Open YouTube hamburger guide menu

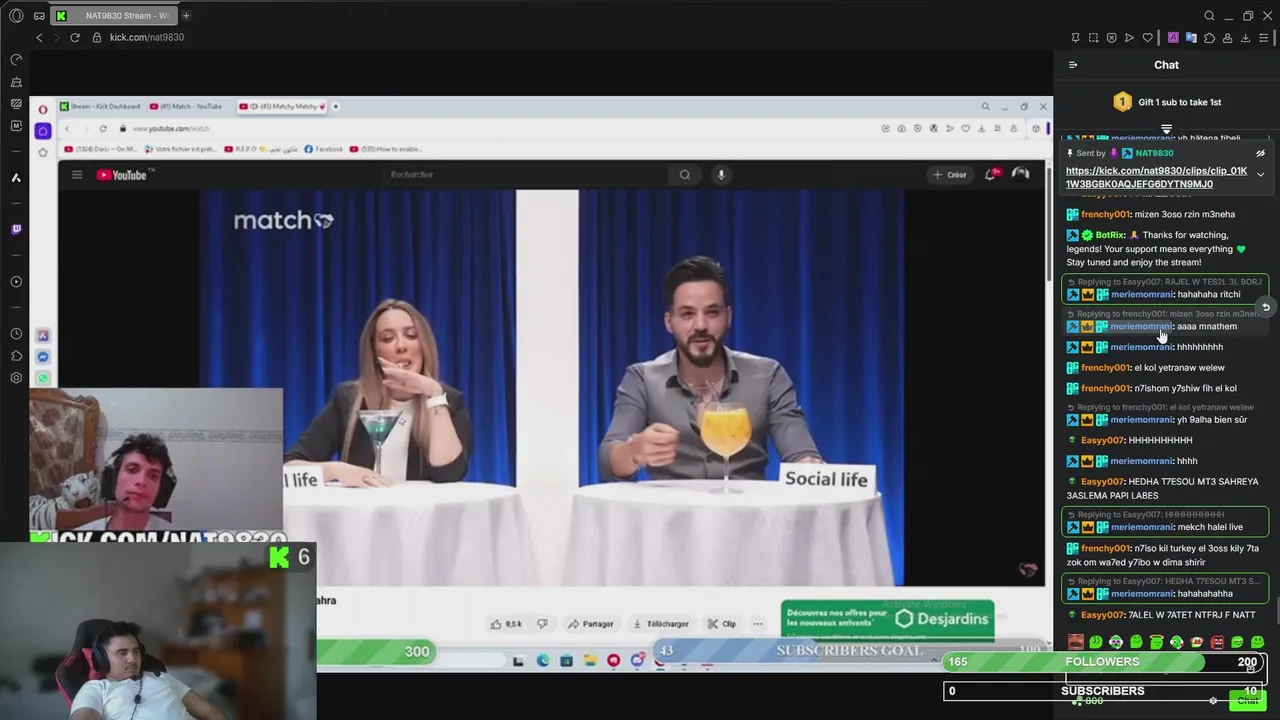[x=77, y=175]
